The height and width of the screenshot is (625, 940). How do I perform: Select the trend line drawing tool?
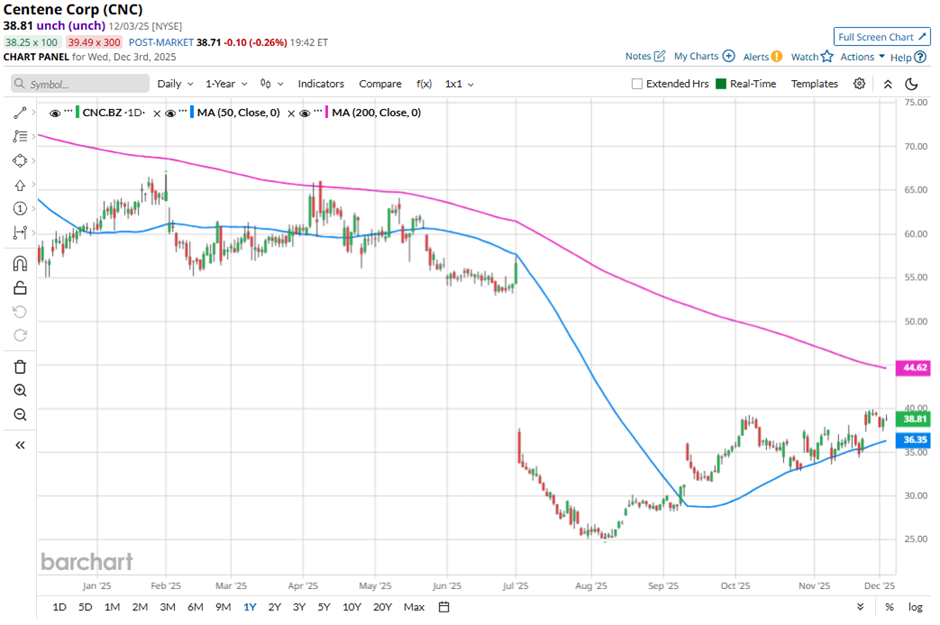coord(19,113)
